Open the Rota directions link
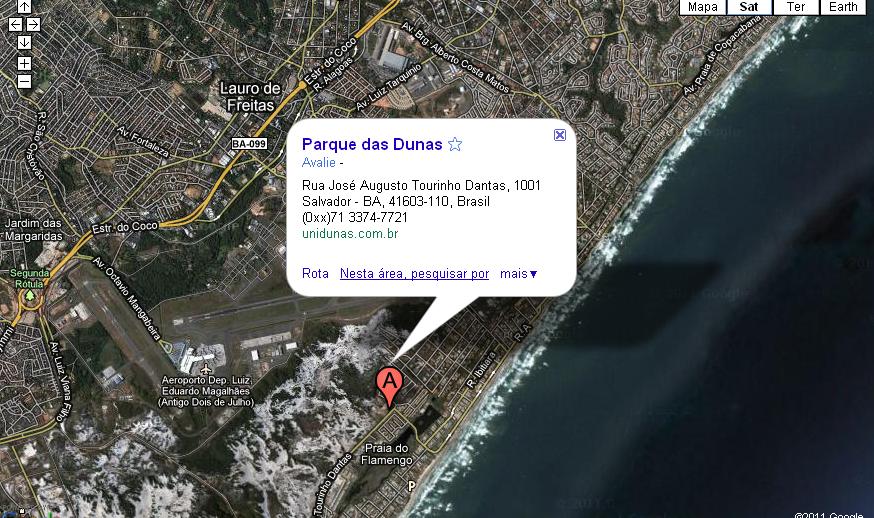Image resolution: width=874 pixels, height=518 pixels. tap(315, 274)
